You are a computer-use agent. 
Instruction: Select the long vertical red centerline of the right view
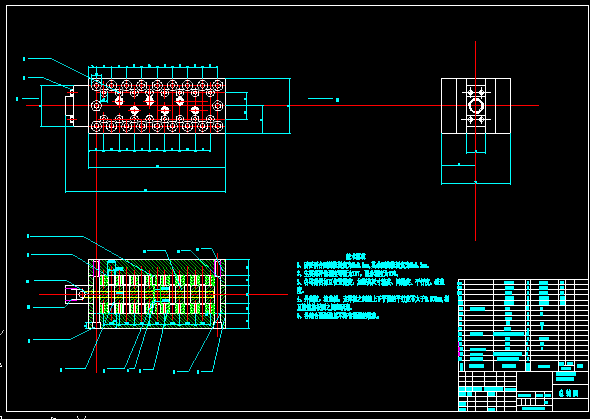[x=475, y=141]
